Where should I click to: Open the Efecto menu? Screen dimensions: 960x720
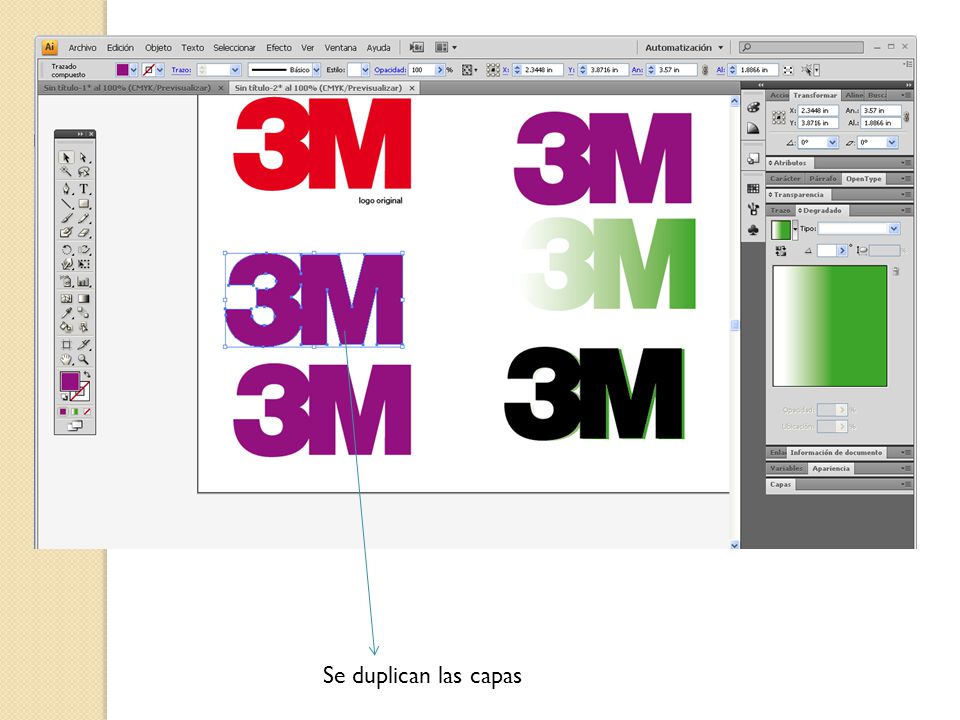279,48
